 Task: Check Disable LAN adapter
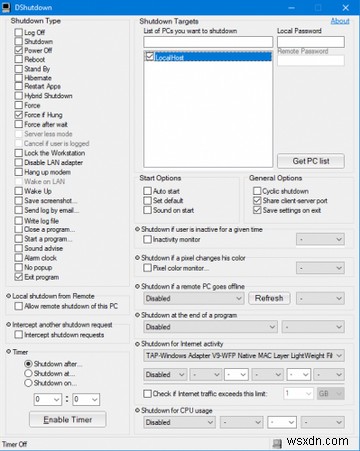19,162
